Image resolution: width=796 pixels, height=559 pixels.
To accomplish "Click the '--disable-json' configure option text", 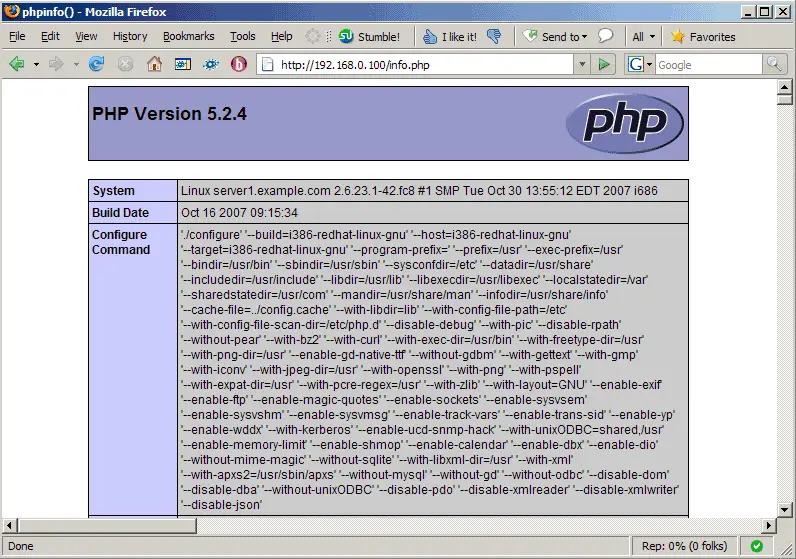I will tap(221, 505).
